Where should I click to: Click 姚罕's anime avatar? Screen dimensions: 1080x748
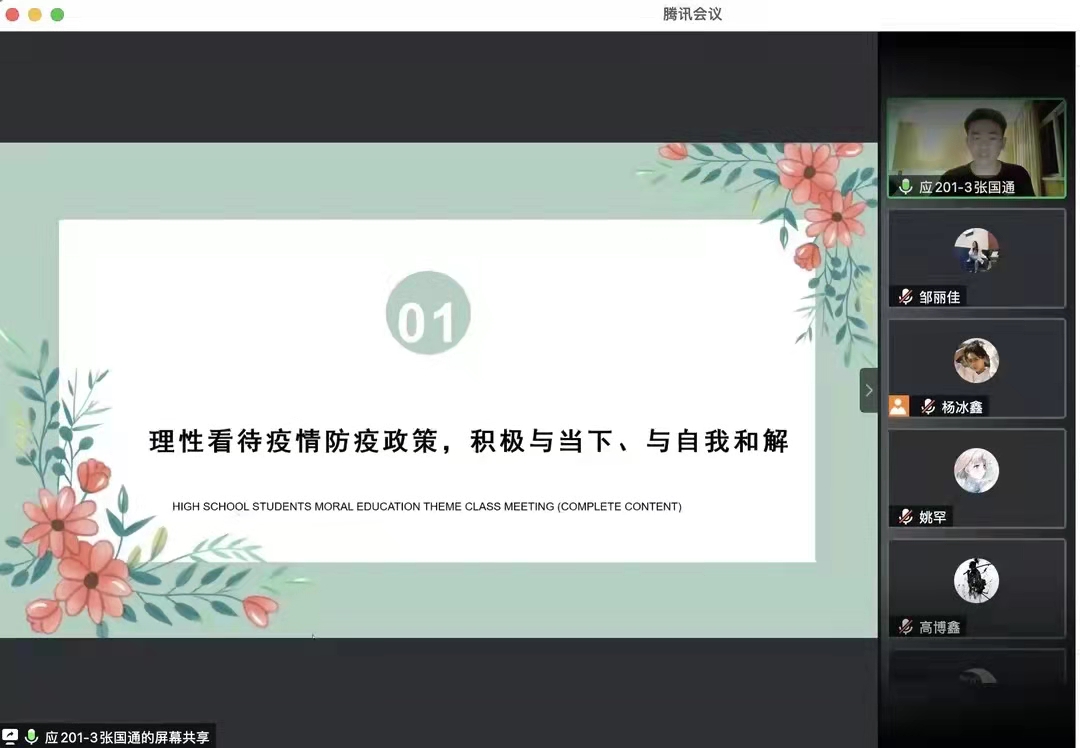coord(976,471)
